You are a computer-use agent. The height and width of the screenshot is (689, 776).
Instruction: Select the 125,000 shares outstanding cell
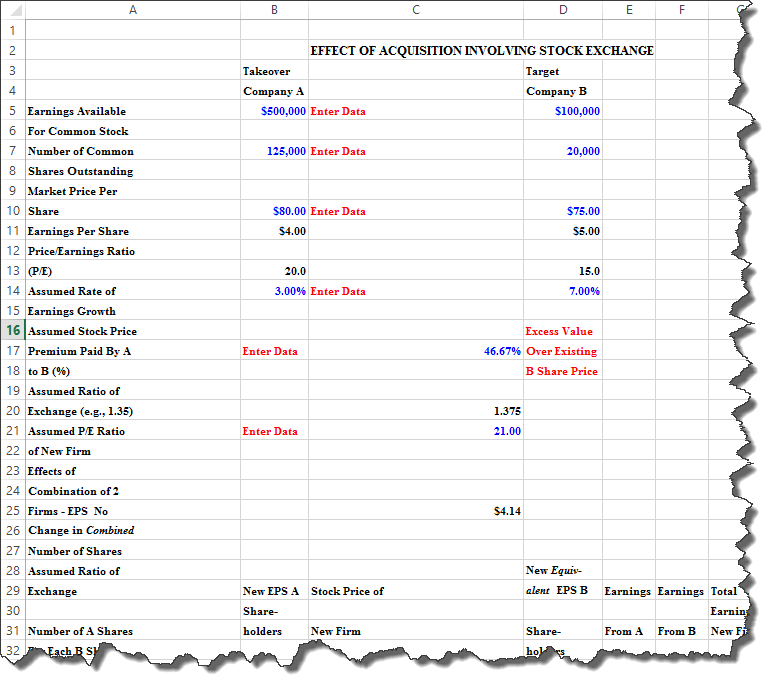coord(275,151)
